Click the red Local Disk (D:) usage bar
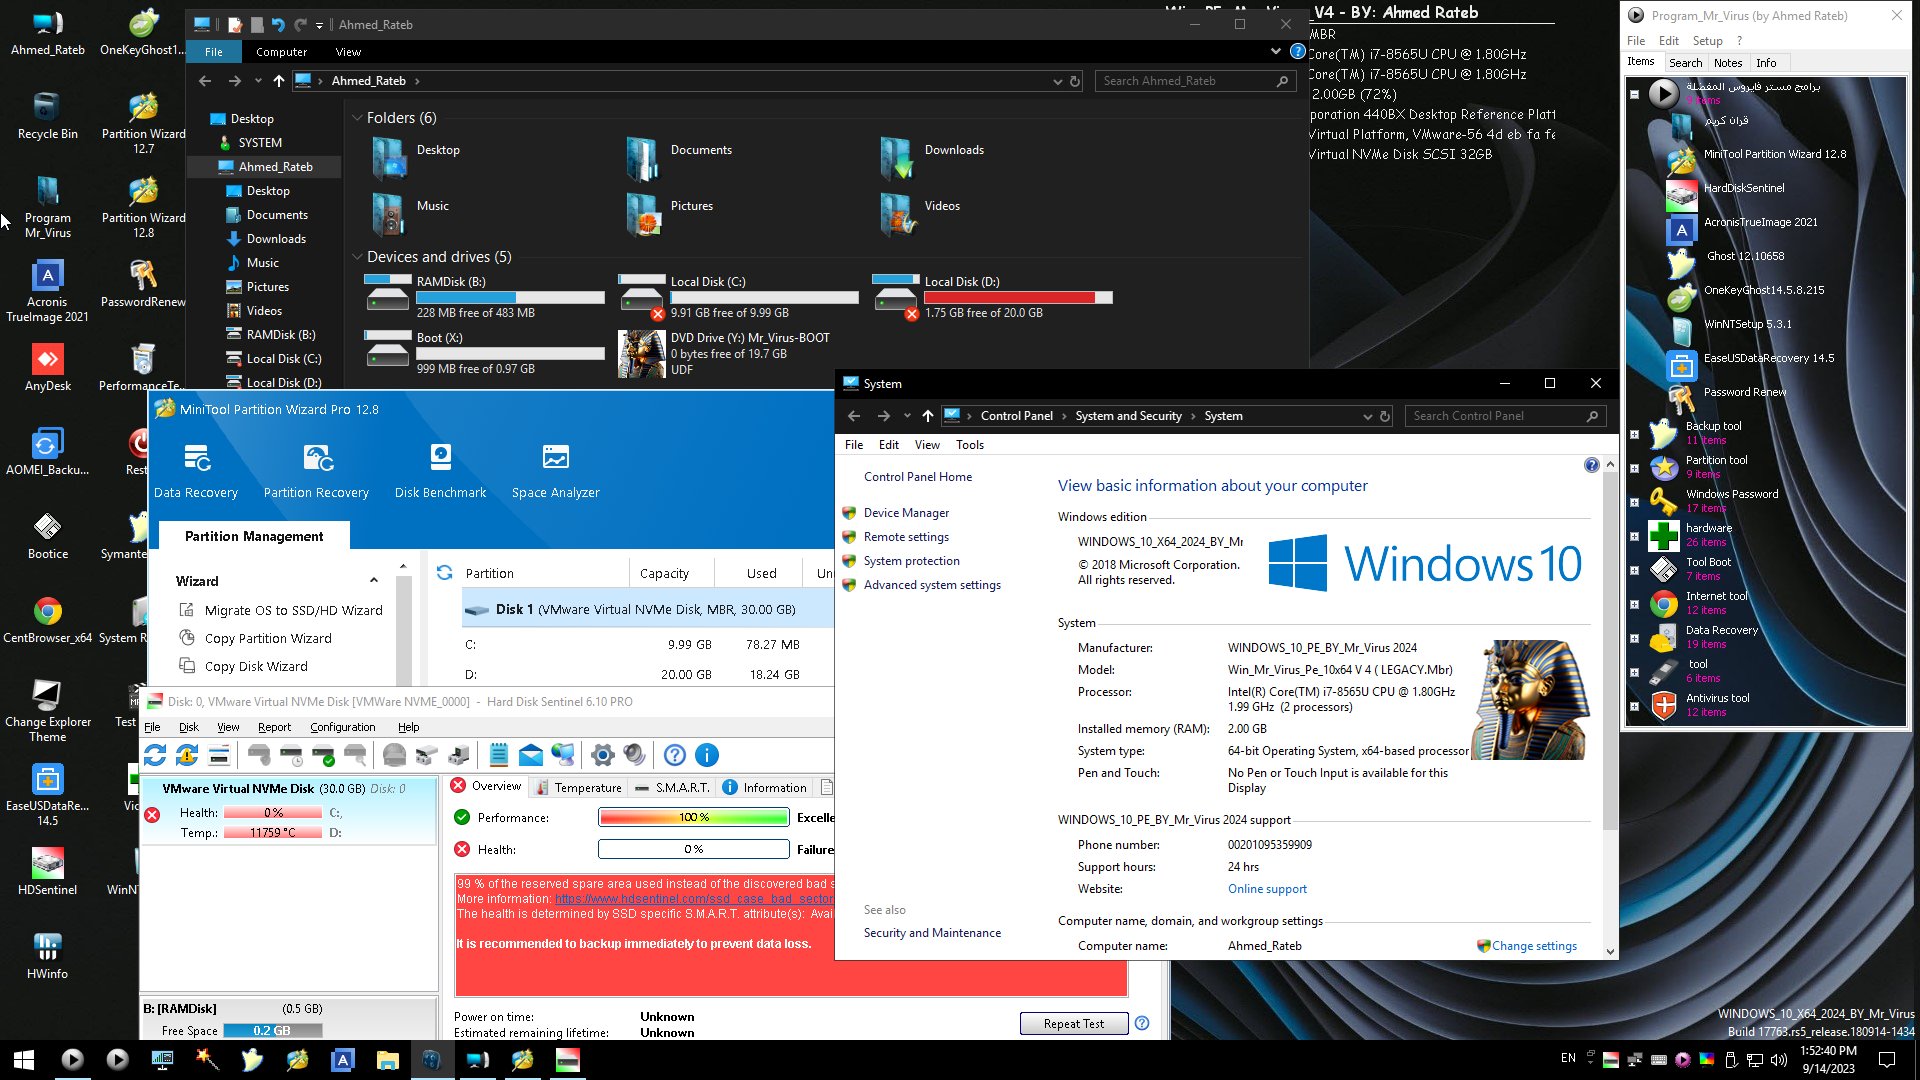The height and width of the screenshot is (1080, 1920). [x=1018, y=298]
